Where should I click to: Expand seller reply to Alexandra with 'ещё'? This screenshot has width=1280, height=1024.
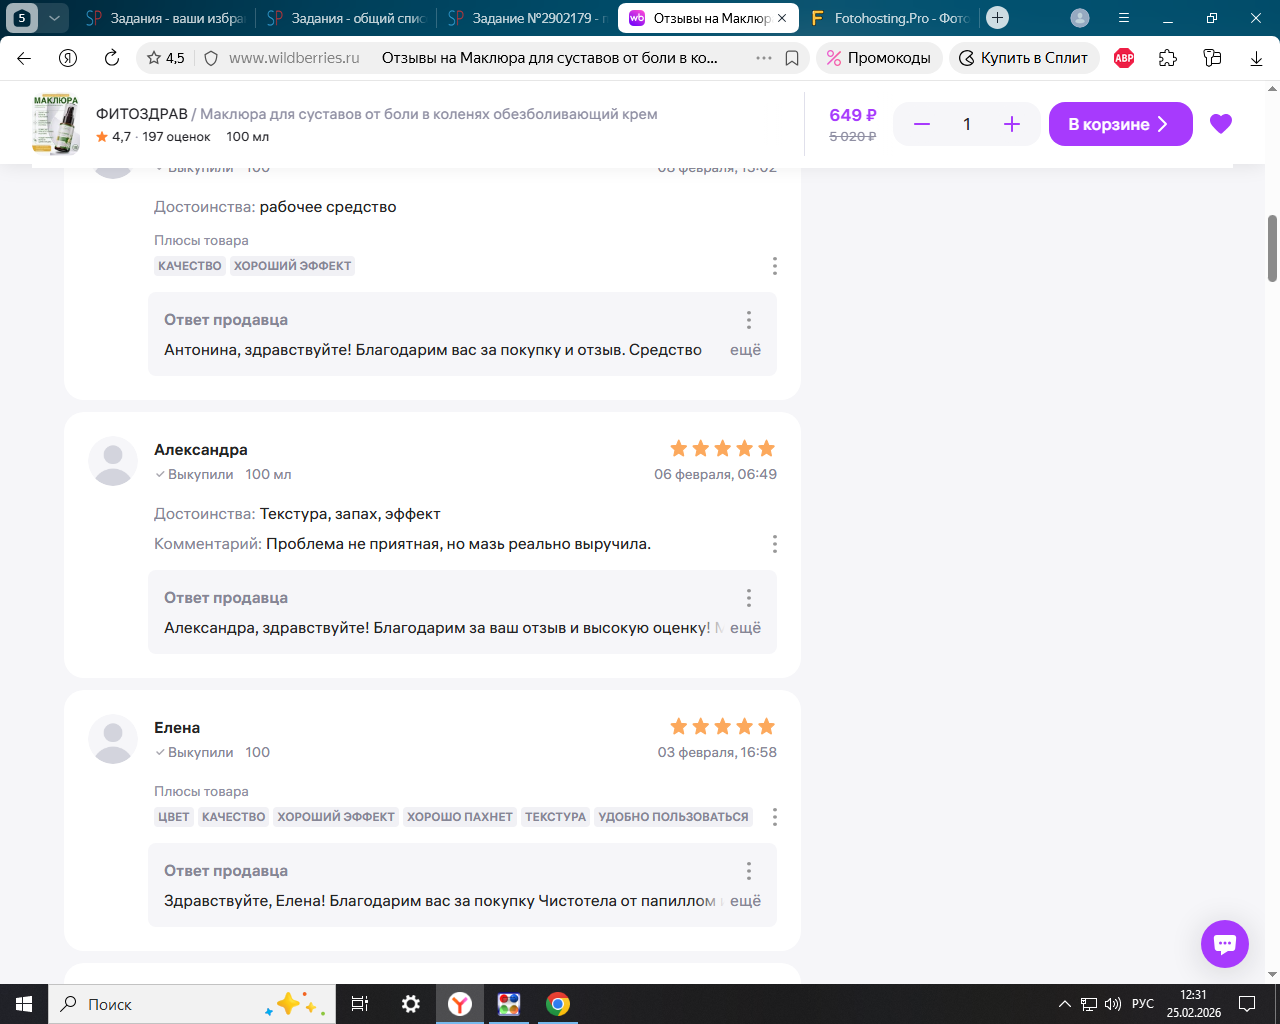(x=745, y=628)
